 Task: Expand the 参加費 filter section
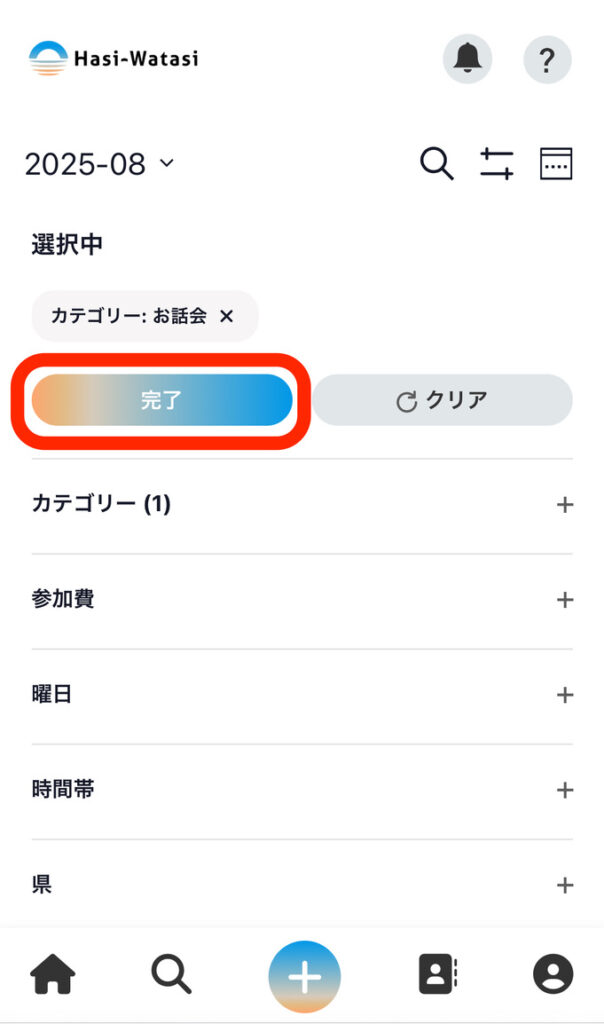(x=565, y=600)
